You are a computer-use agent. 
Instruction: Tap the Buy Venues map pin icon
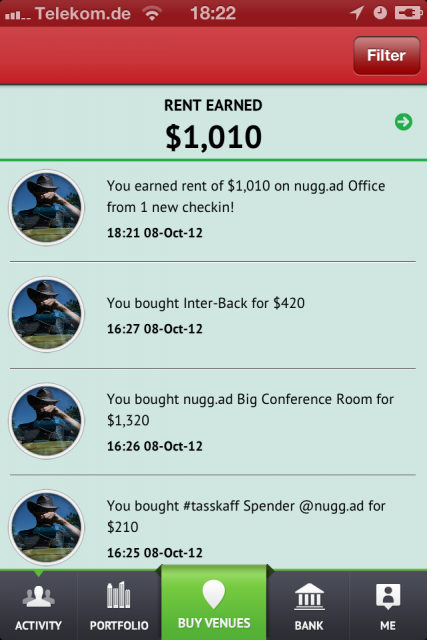(x=214, y=594)
